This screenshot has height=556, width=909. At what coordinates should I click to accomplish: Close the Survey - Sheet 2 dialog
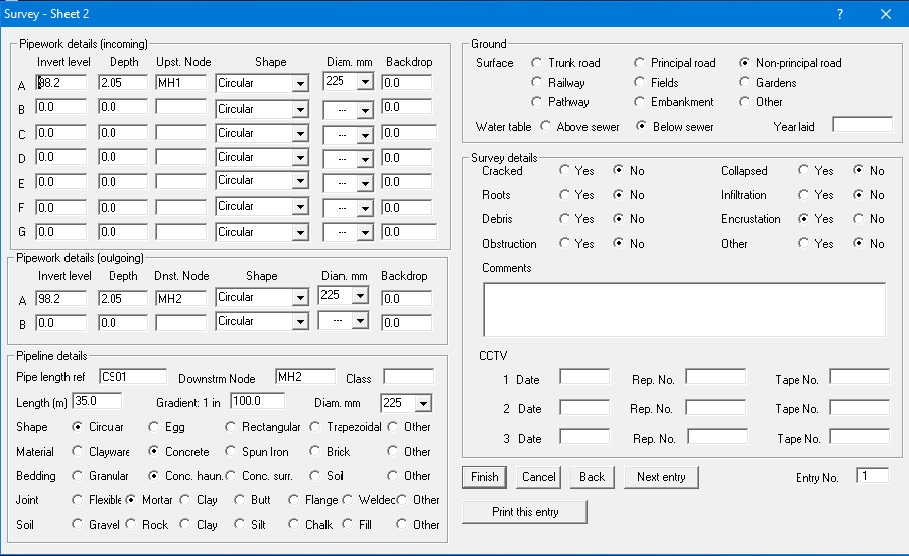886,14
